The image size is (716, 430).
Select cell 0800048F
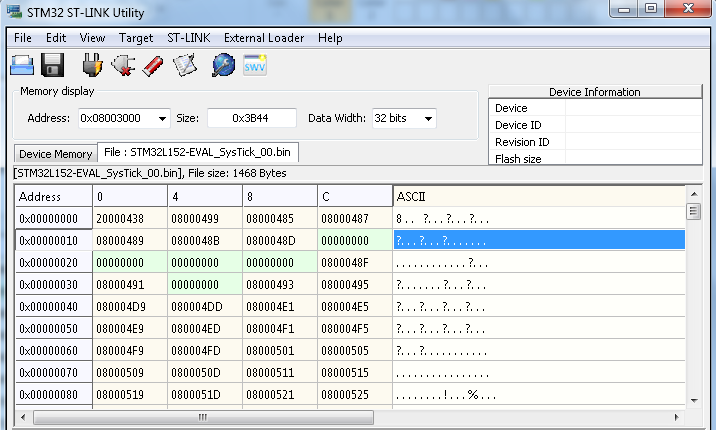[355, 262]
